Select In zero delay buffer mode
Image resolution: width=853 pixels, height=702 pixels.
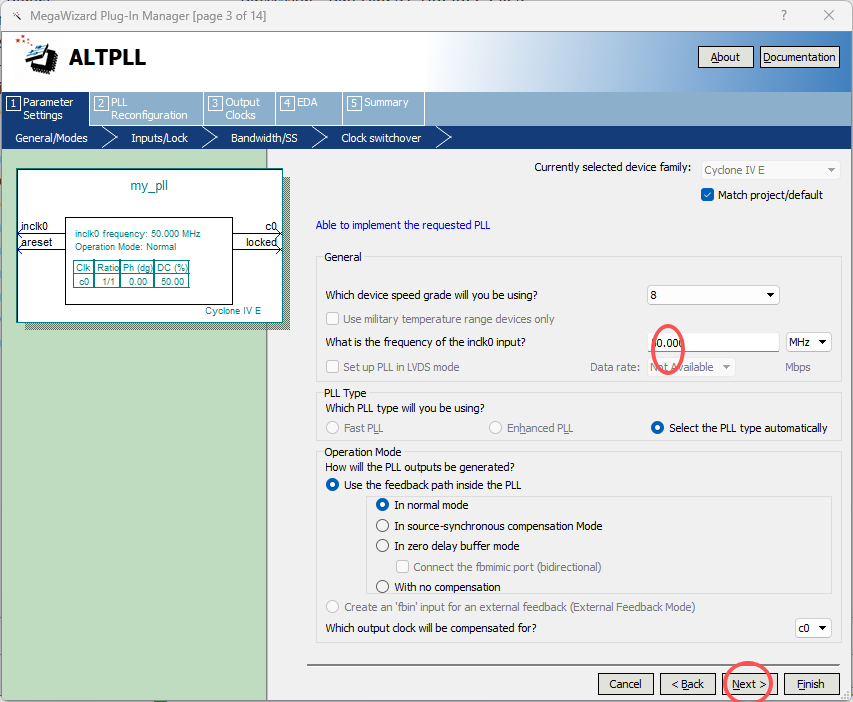382,546
